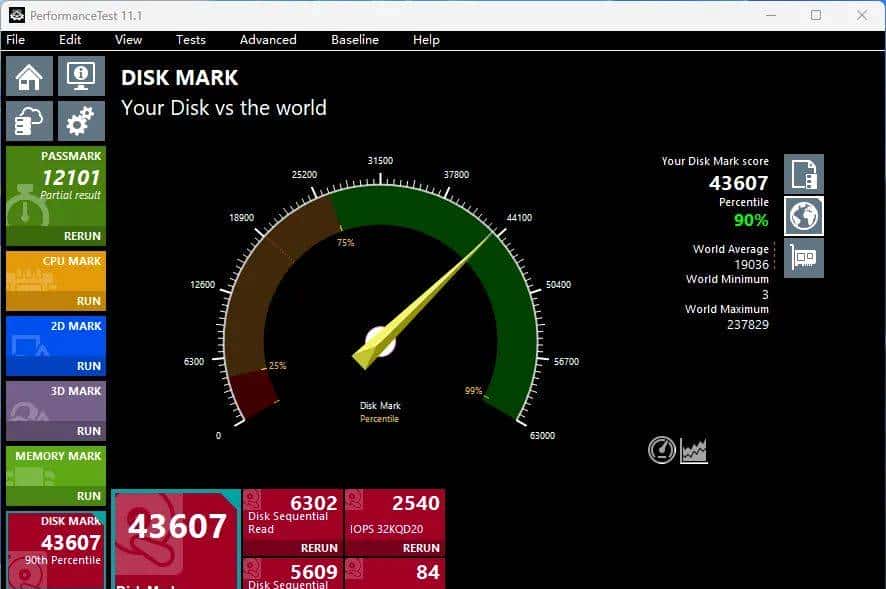Switch to the gauge dial view icon
This screenshot has height=589, width=886.
[x=662, y=451]
